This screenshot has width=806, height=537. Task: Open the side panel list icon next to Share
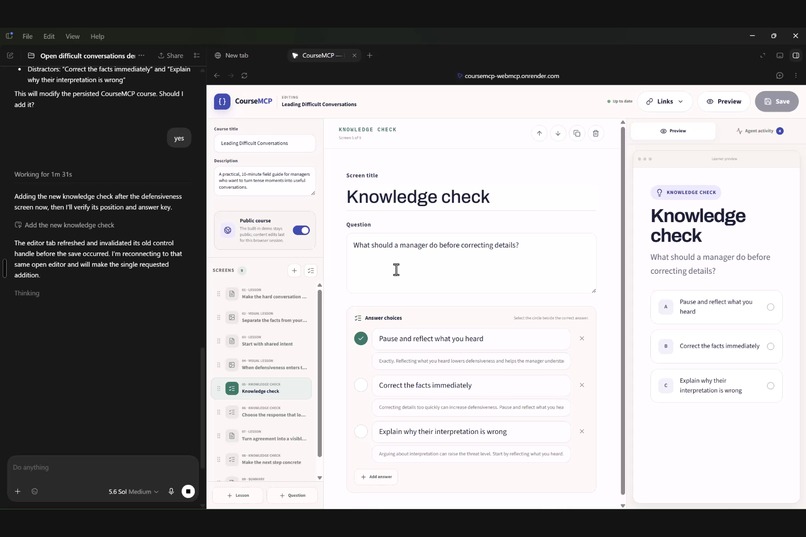coord(196,55)
